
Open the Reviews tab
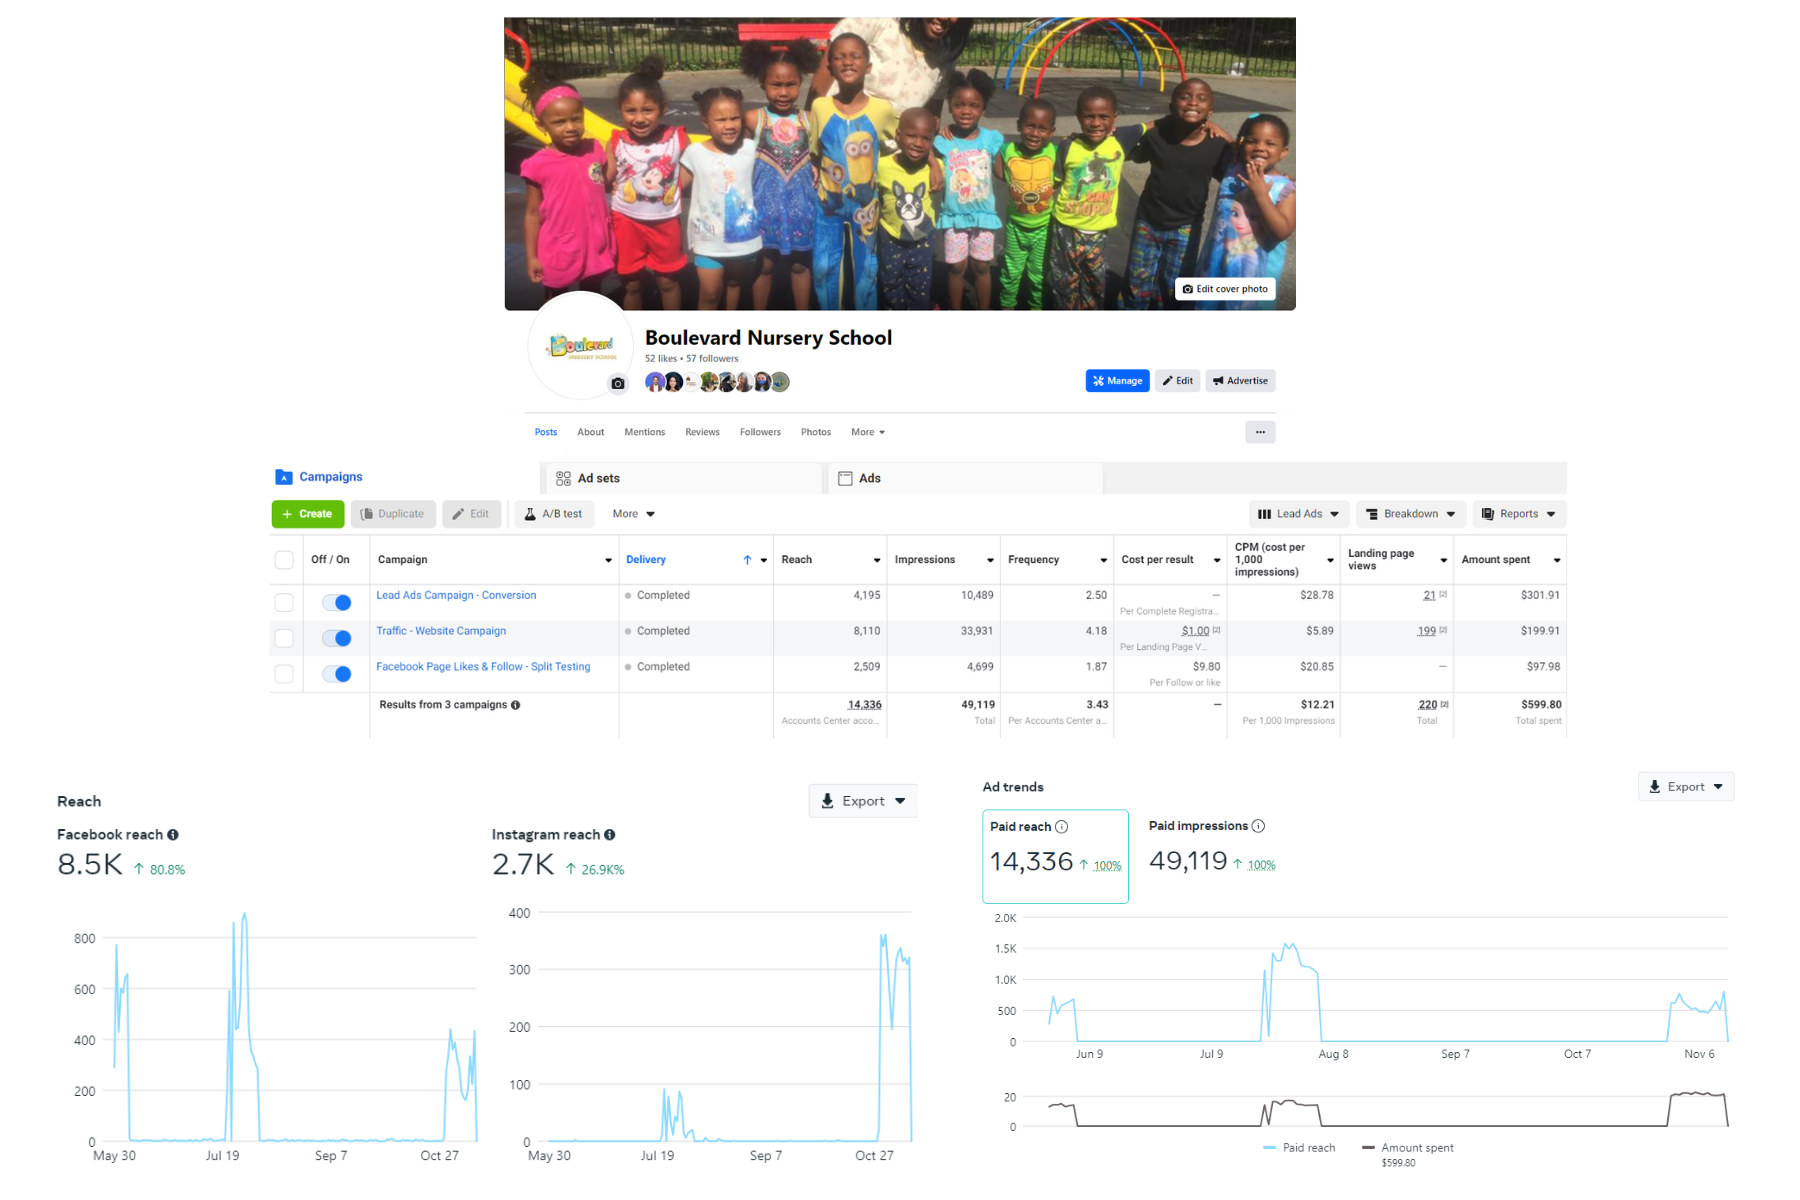702,432
